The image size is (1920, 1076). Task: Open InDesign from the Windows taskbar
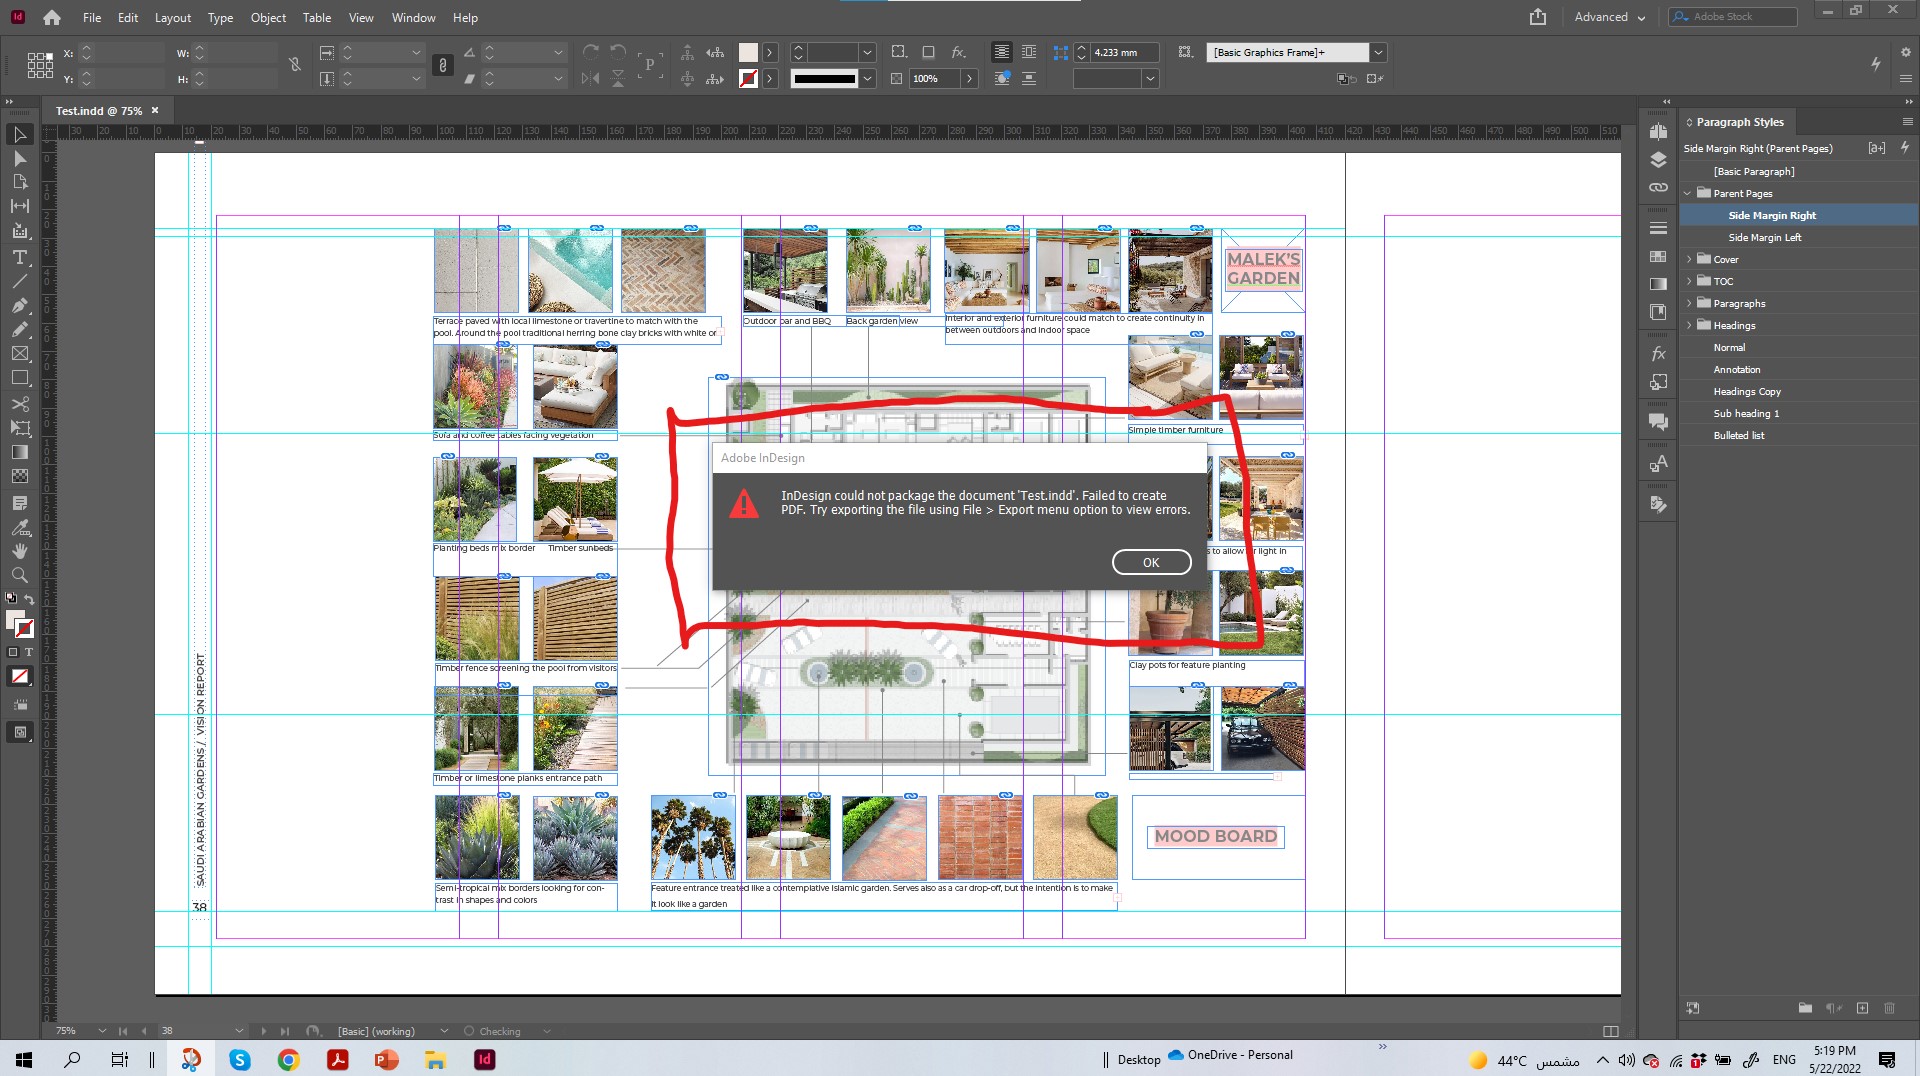pos(485,1059)
